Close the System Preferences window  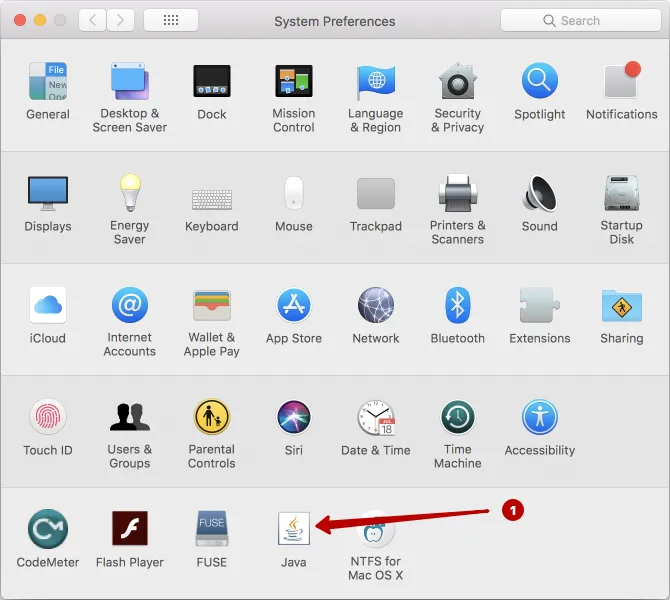20,20
